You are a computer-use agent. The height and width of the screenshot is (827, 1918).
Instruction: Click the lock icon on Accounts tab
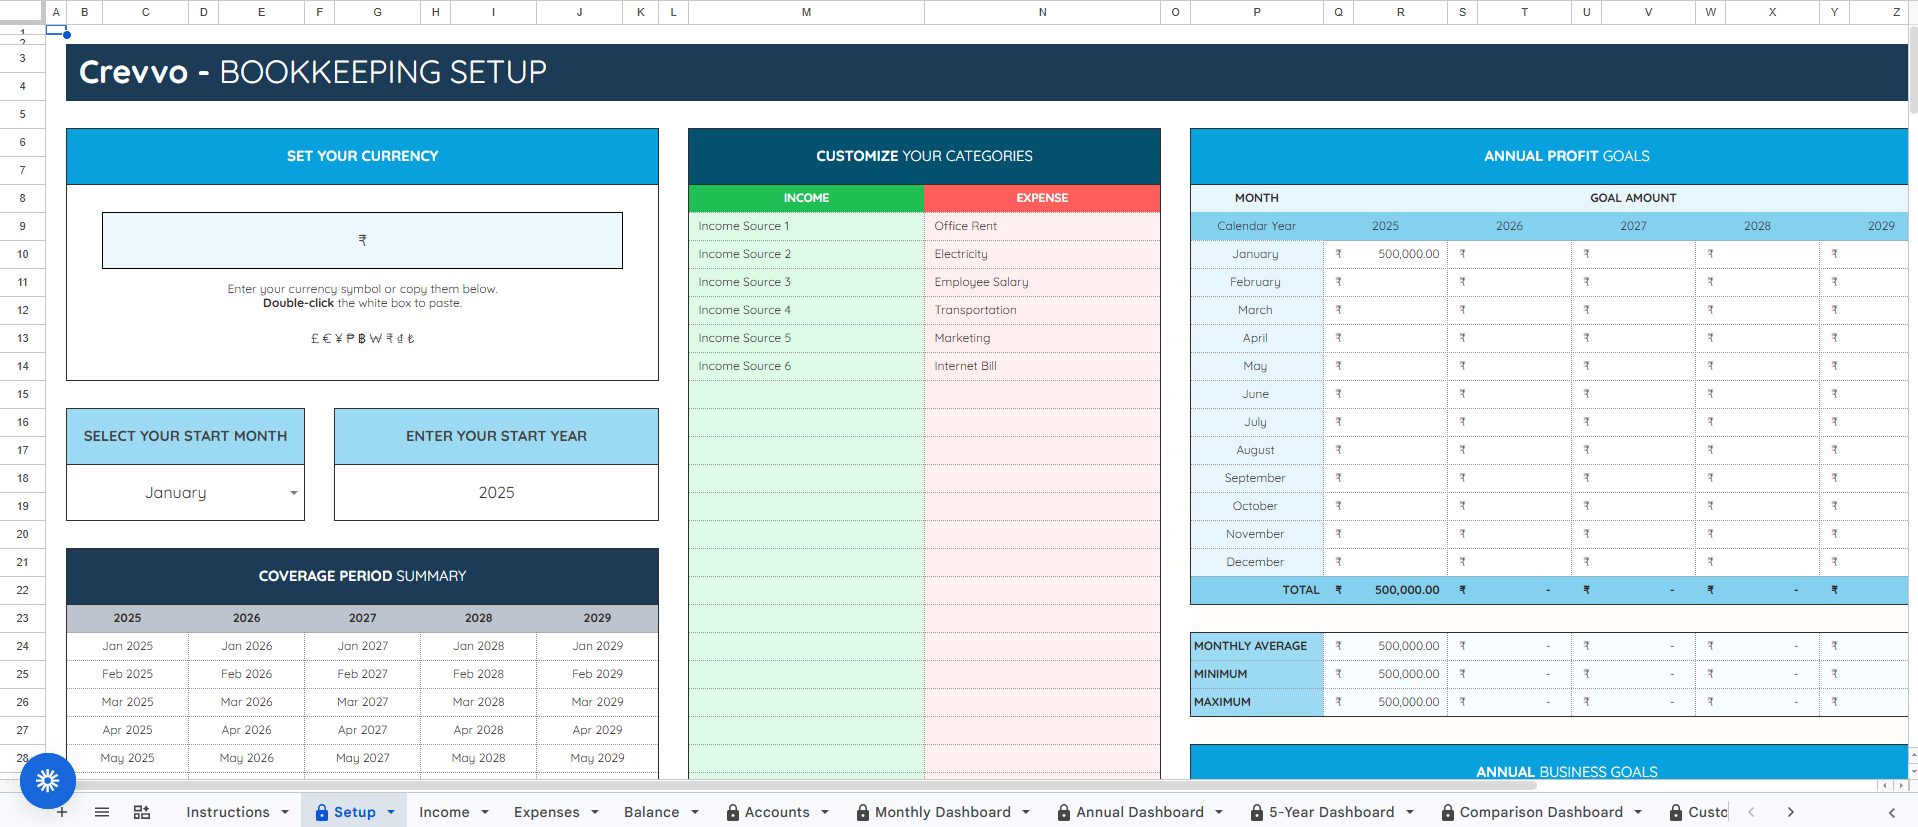(x=733, y=813)
